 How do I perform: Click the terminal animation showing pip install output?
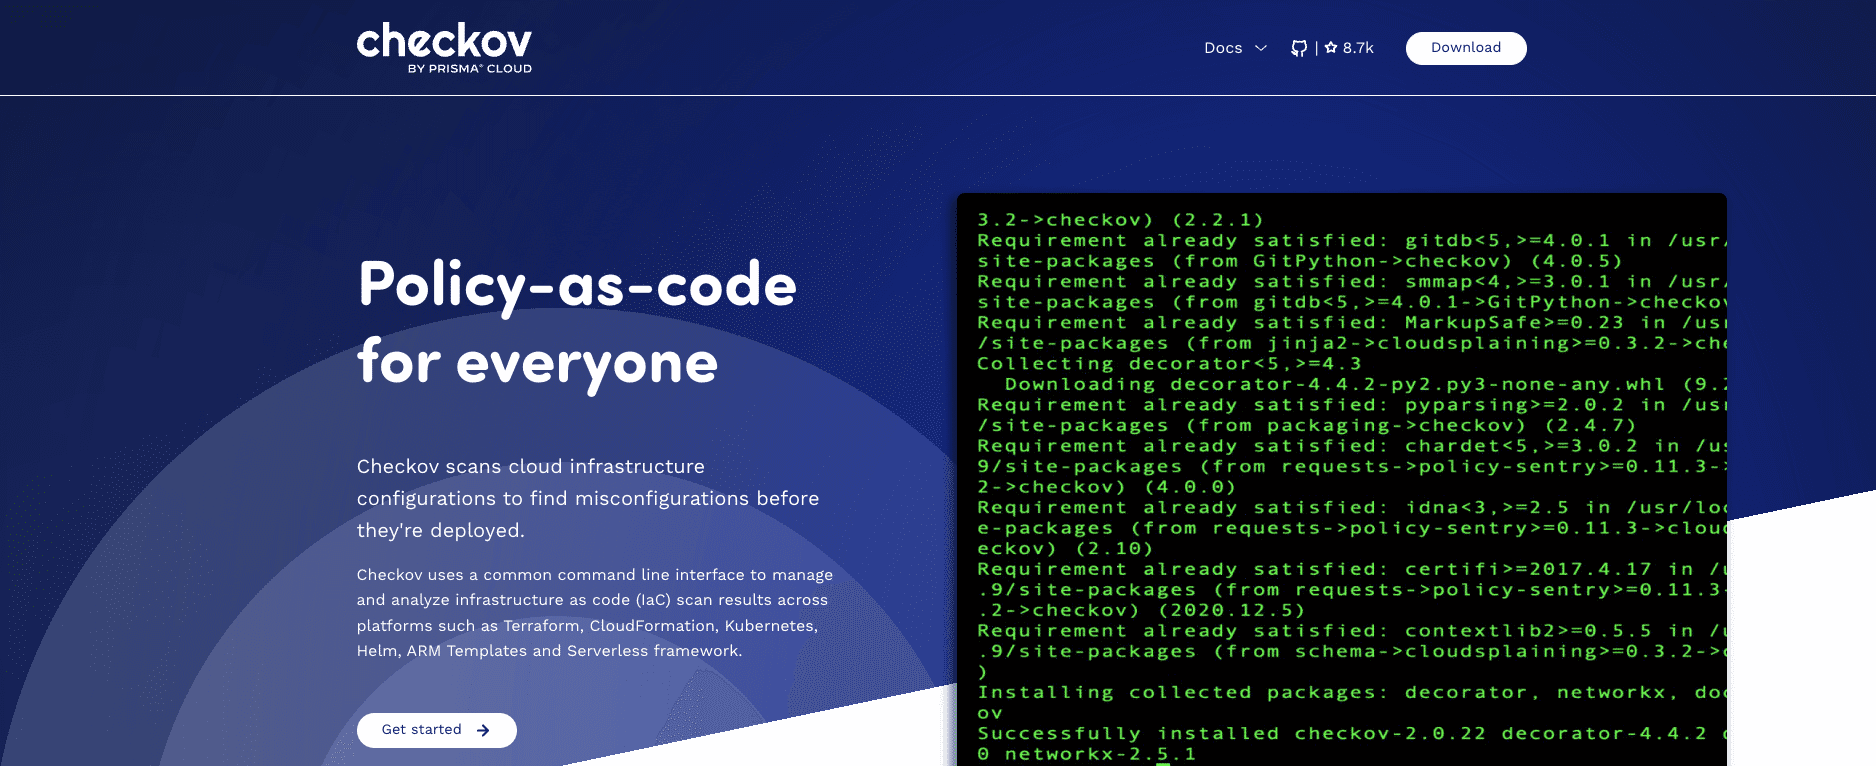(x=1342, y=480)
